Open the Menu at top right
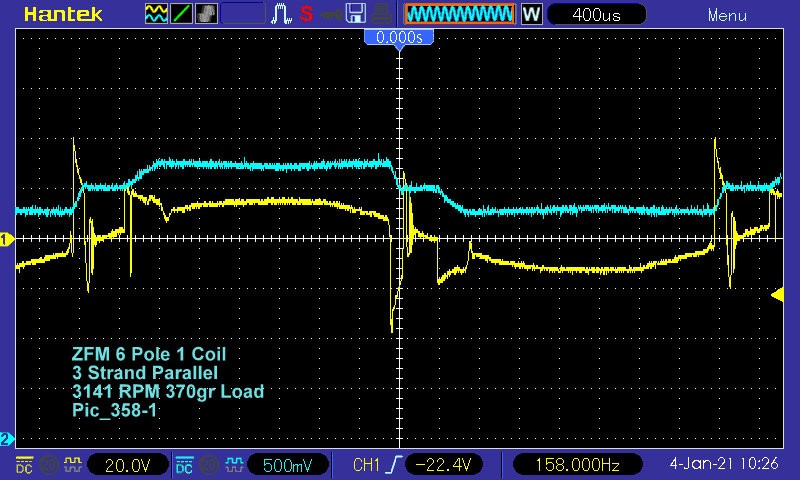This screenshot has height=480, width=800. tap(727, 15)
